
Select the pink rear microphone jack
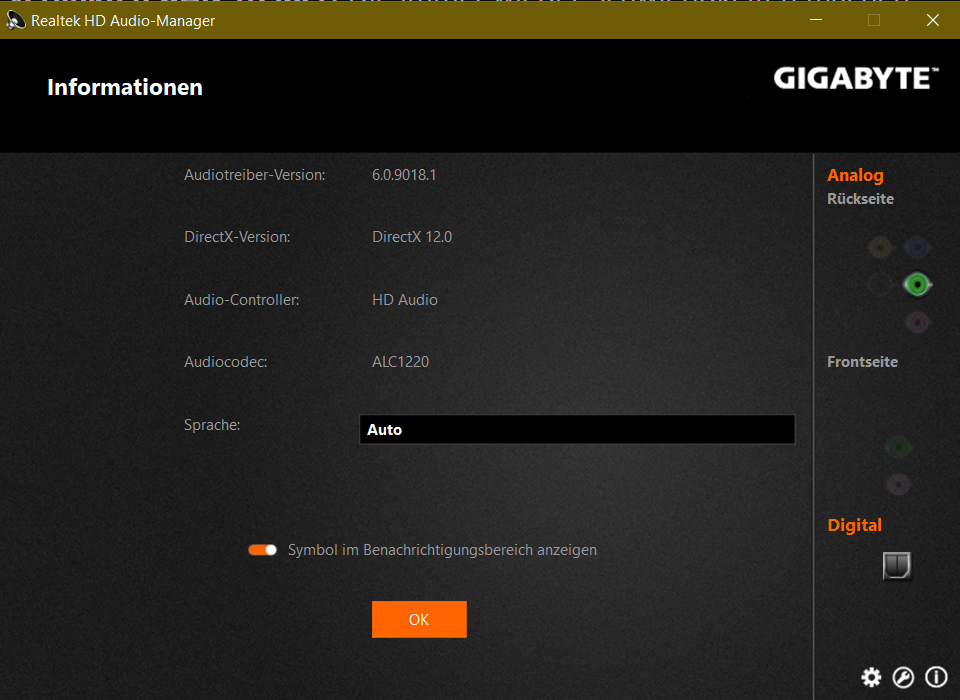[x=917, y=322]
